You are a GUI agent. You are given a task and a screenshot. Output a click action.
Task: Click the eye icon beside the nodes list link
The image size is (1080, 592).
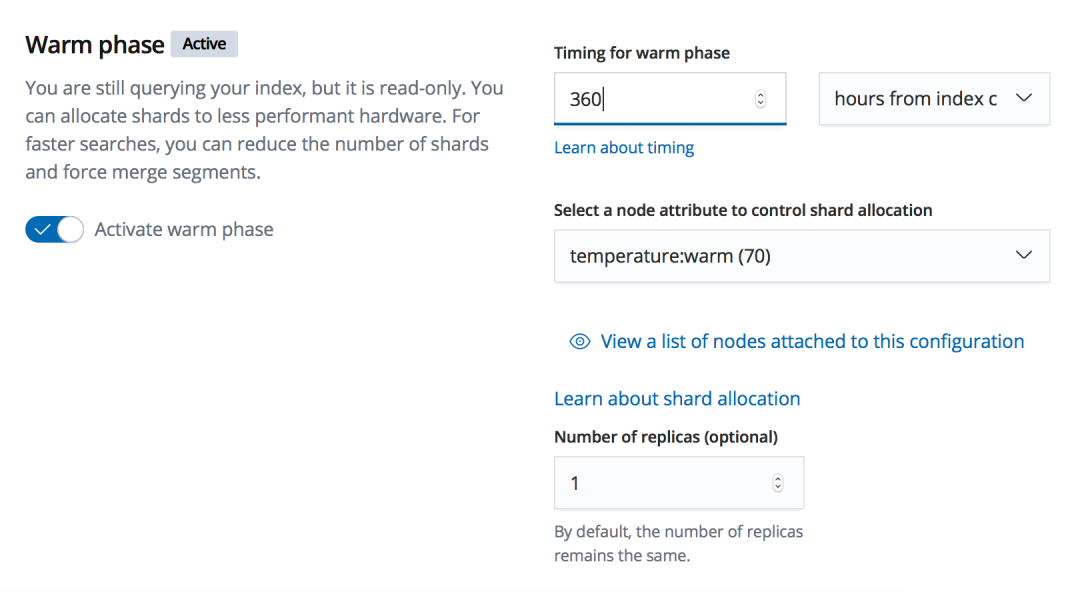[580, 342]
